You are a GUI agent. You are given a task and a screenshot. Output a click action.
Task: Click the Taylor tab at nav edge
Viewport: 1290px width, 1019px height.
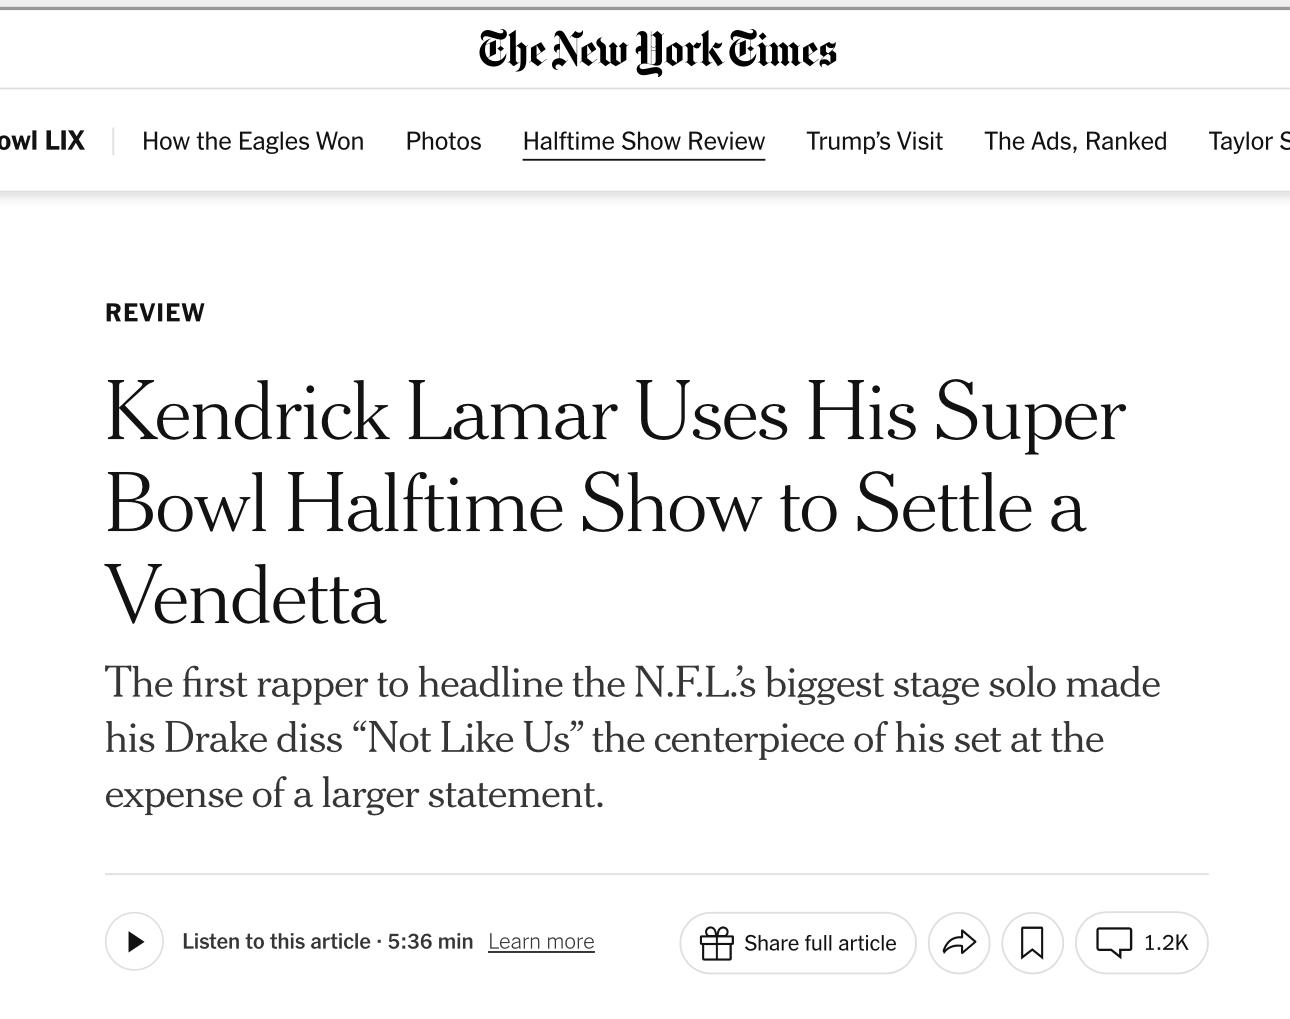[1248, 141]
